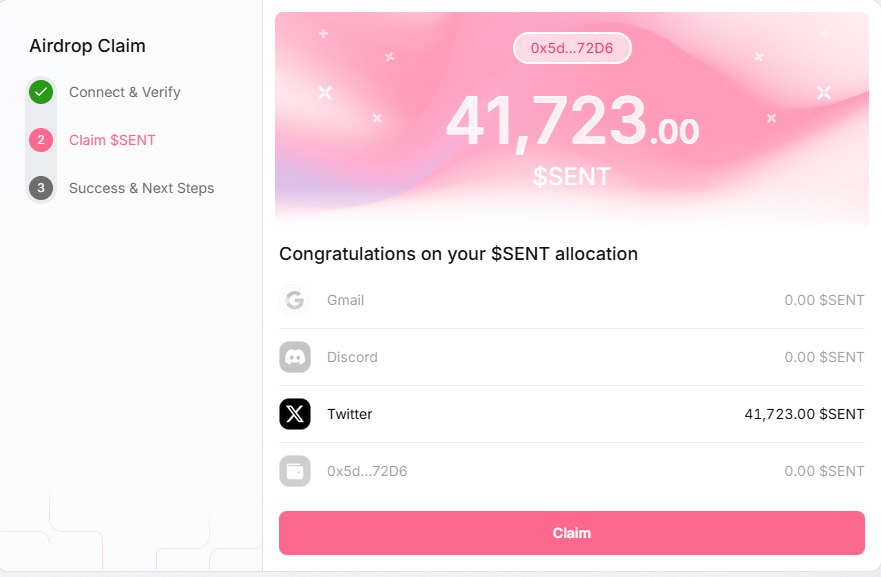881x577 pixels.
Task: Click the gray step 3 circle
Action: point(41,188)
